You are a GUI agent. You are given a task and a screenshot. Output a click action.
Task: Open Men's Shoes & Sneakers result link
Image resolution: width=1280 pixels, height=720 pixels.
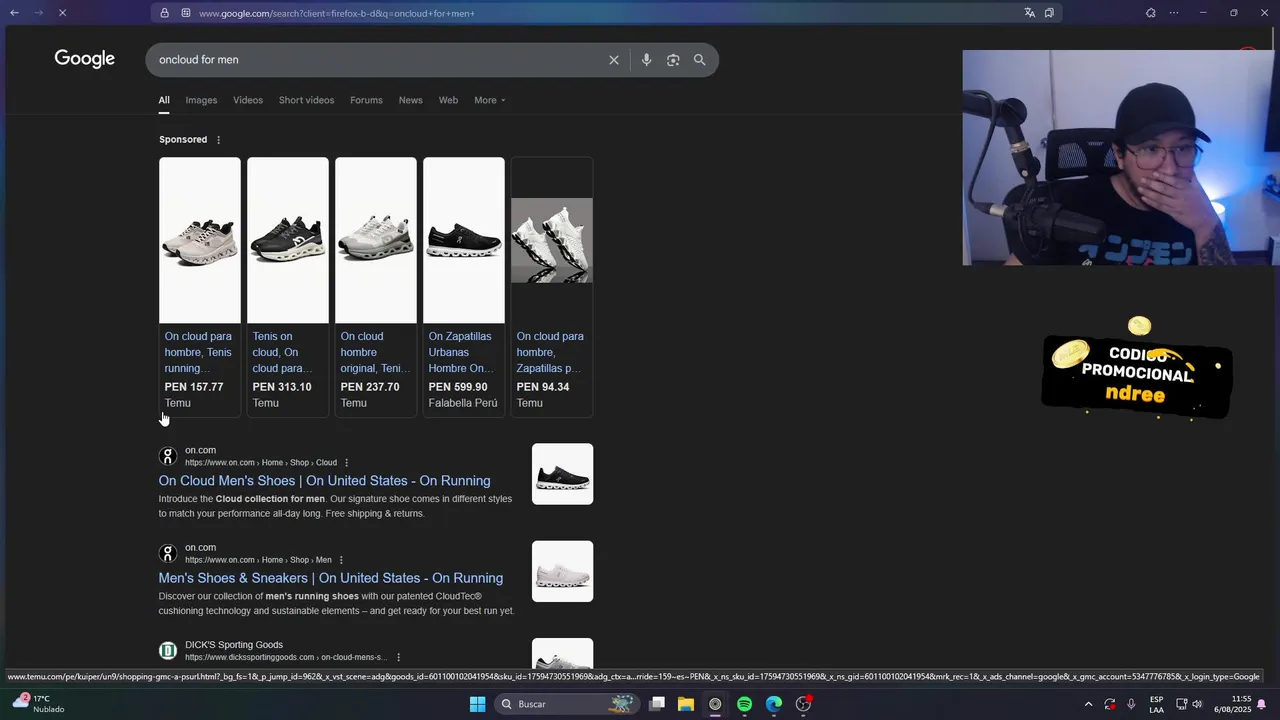(x=331, y=578)
